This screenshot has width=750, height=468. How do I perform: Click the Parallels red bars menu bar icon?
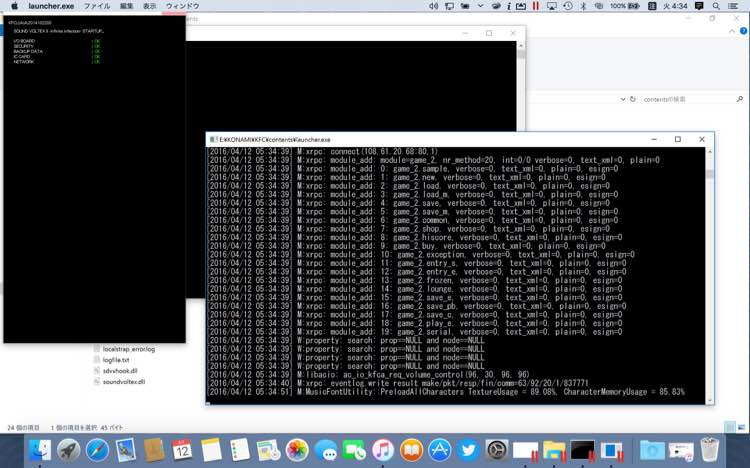click(x=536, y=6)
